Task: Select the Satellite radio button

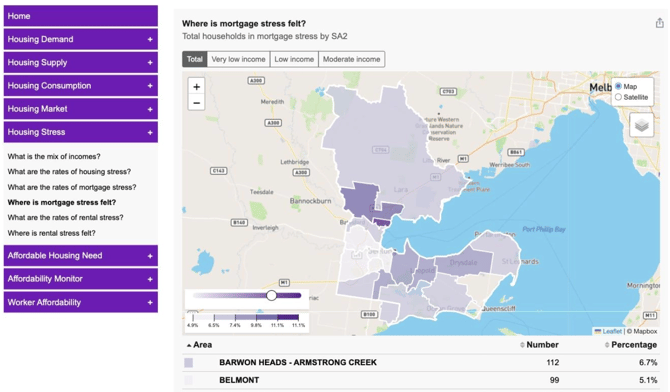Action: click(x=618, y=97)
